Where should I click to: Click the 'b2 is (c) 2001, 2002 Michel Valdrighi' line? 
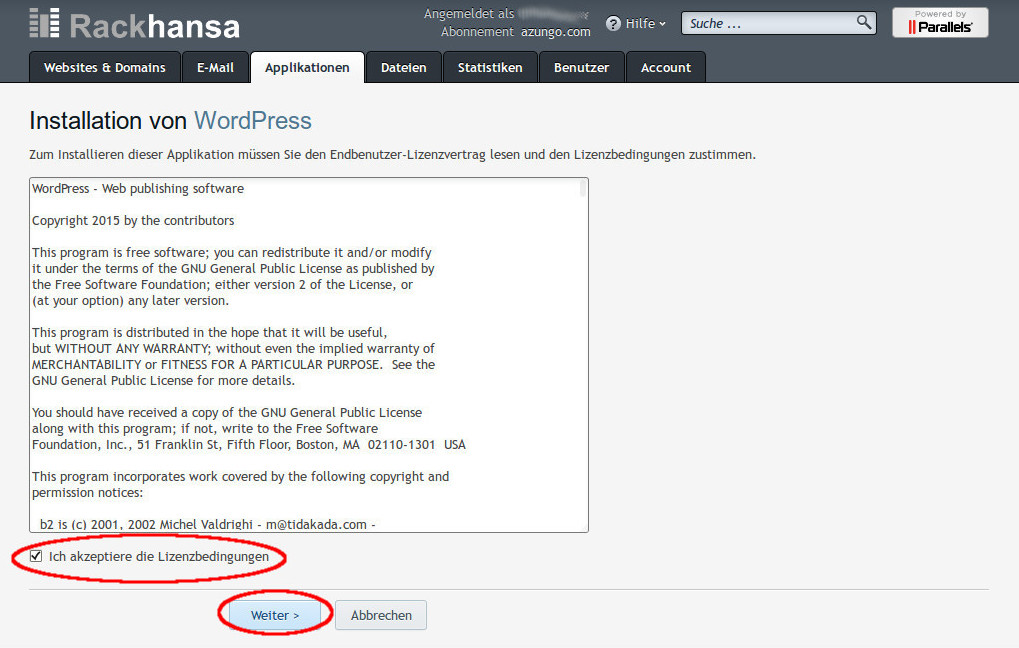[207, 525]
